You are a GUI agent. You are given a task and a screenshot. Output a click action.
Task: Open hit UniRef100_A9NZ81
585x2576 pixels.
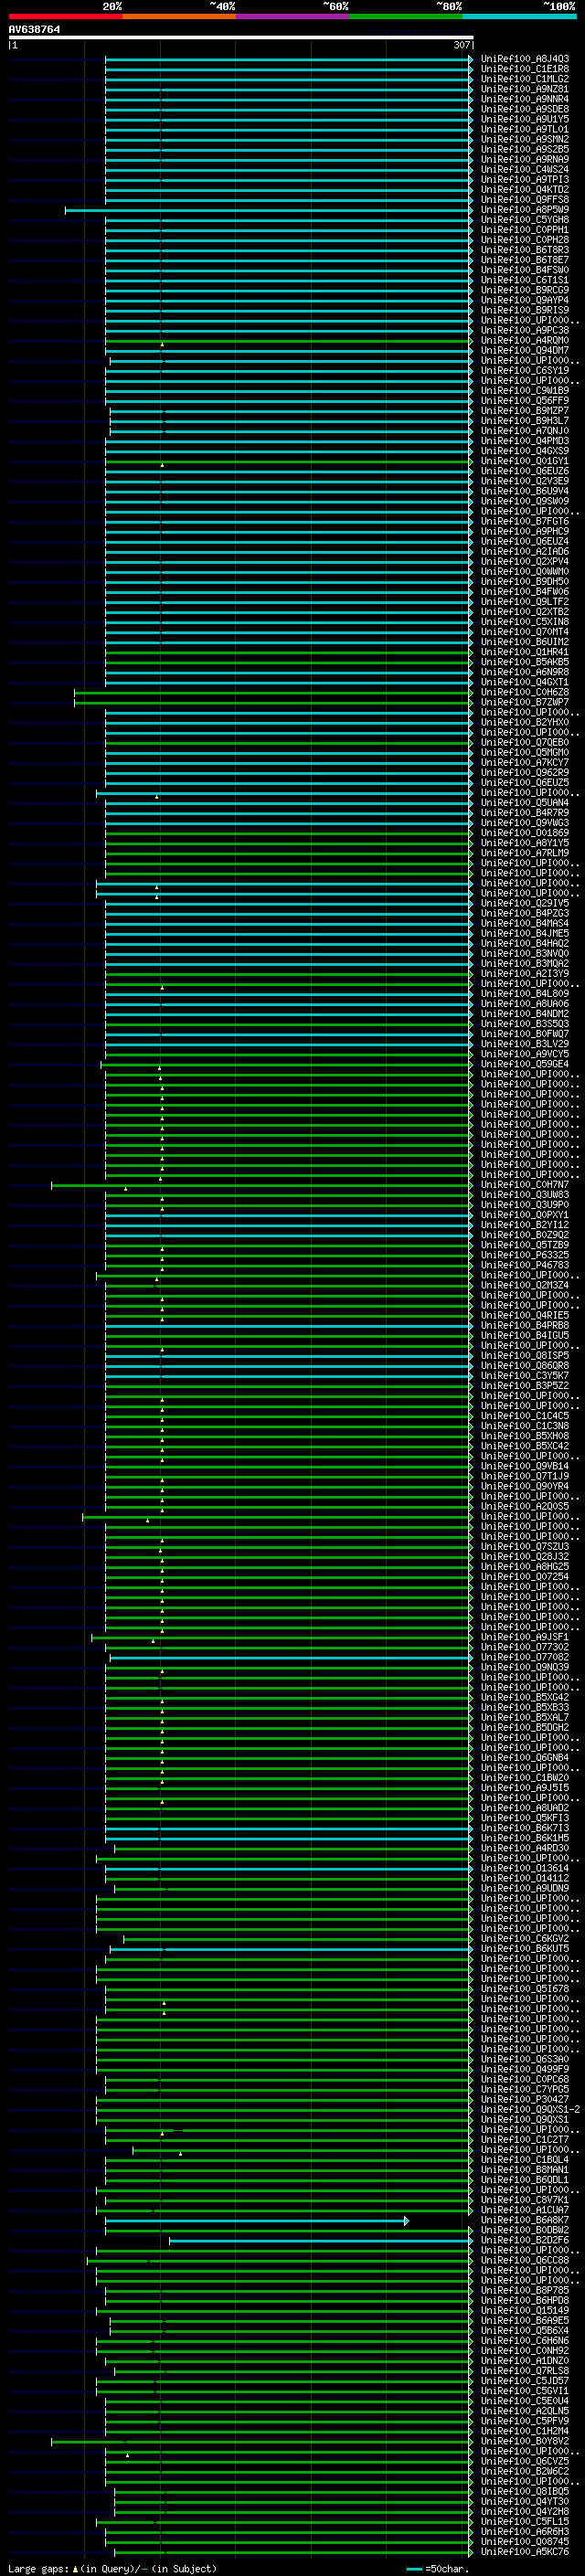pyautogui.click(x=524, y=89)
